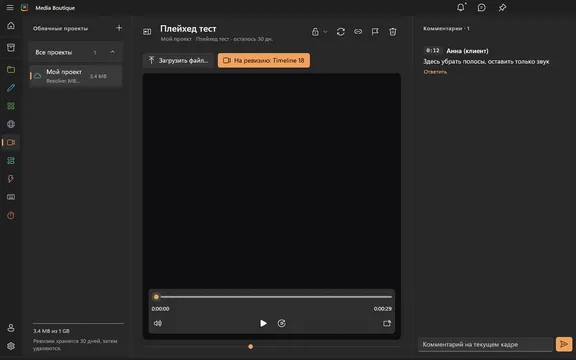Open the pencil sidebar icon
This screenshot has height=360, width=576.
point(11,88)
